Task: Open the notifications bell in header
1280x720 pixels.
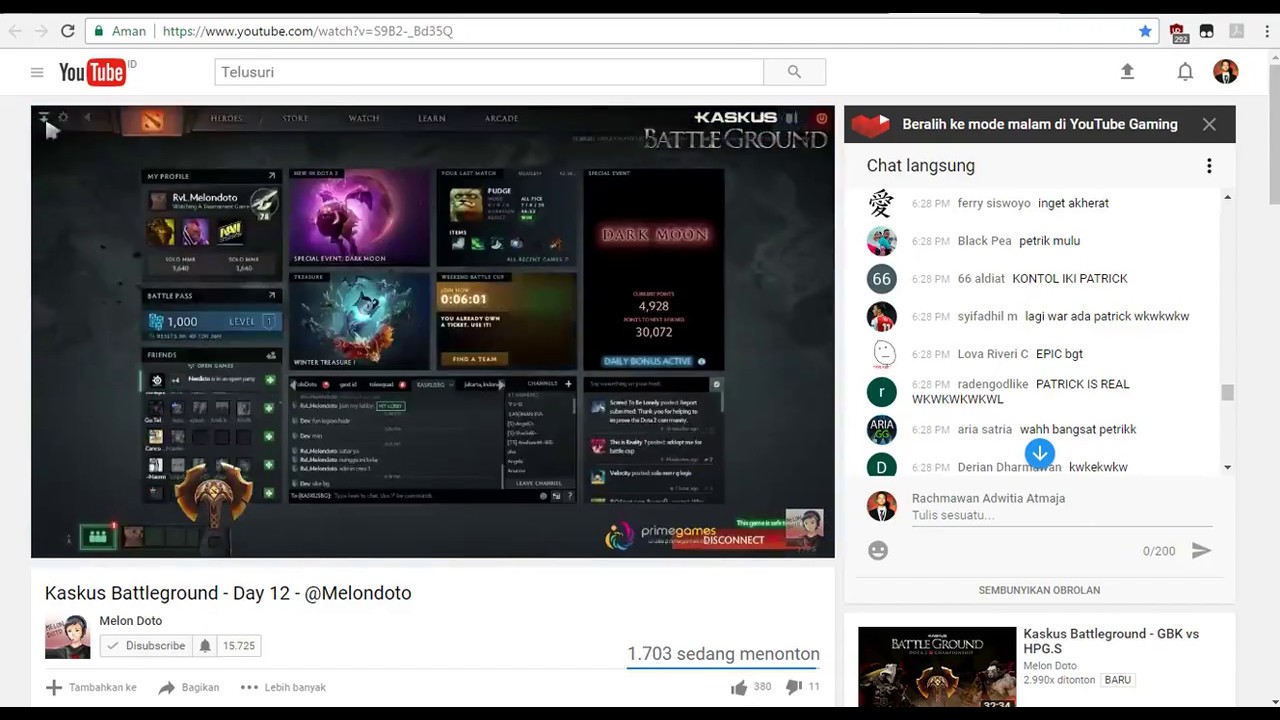Action: (1185, 72)
